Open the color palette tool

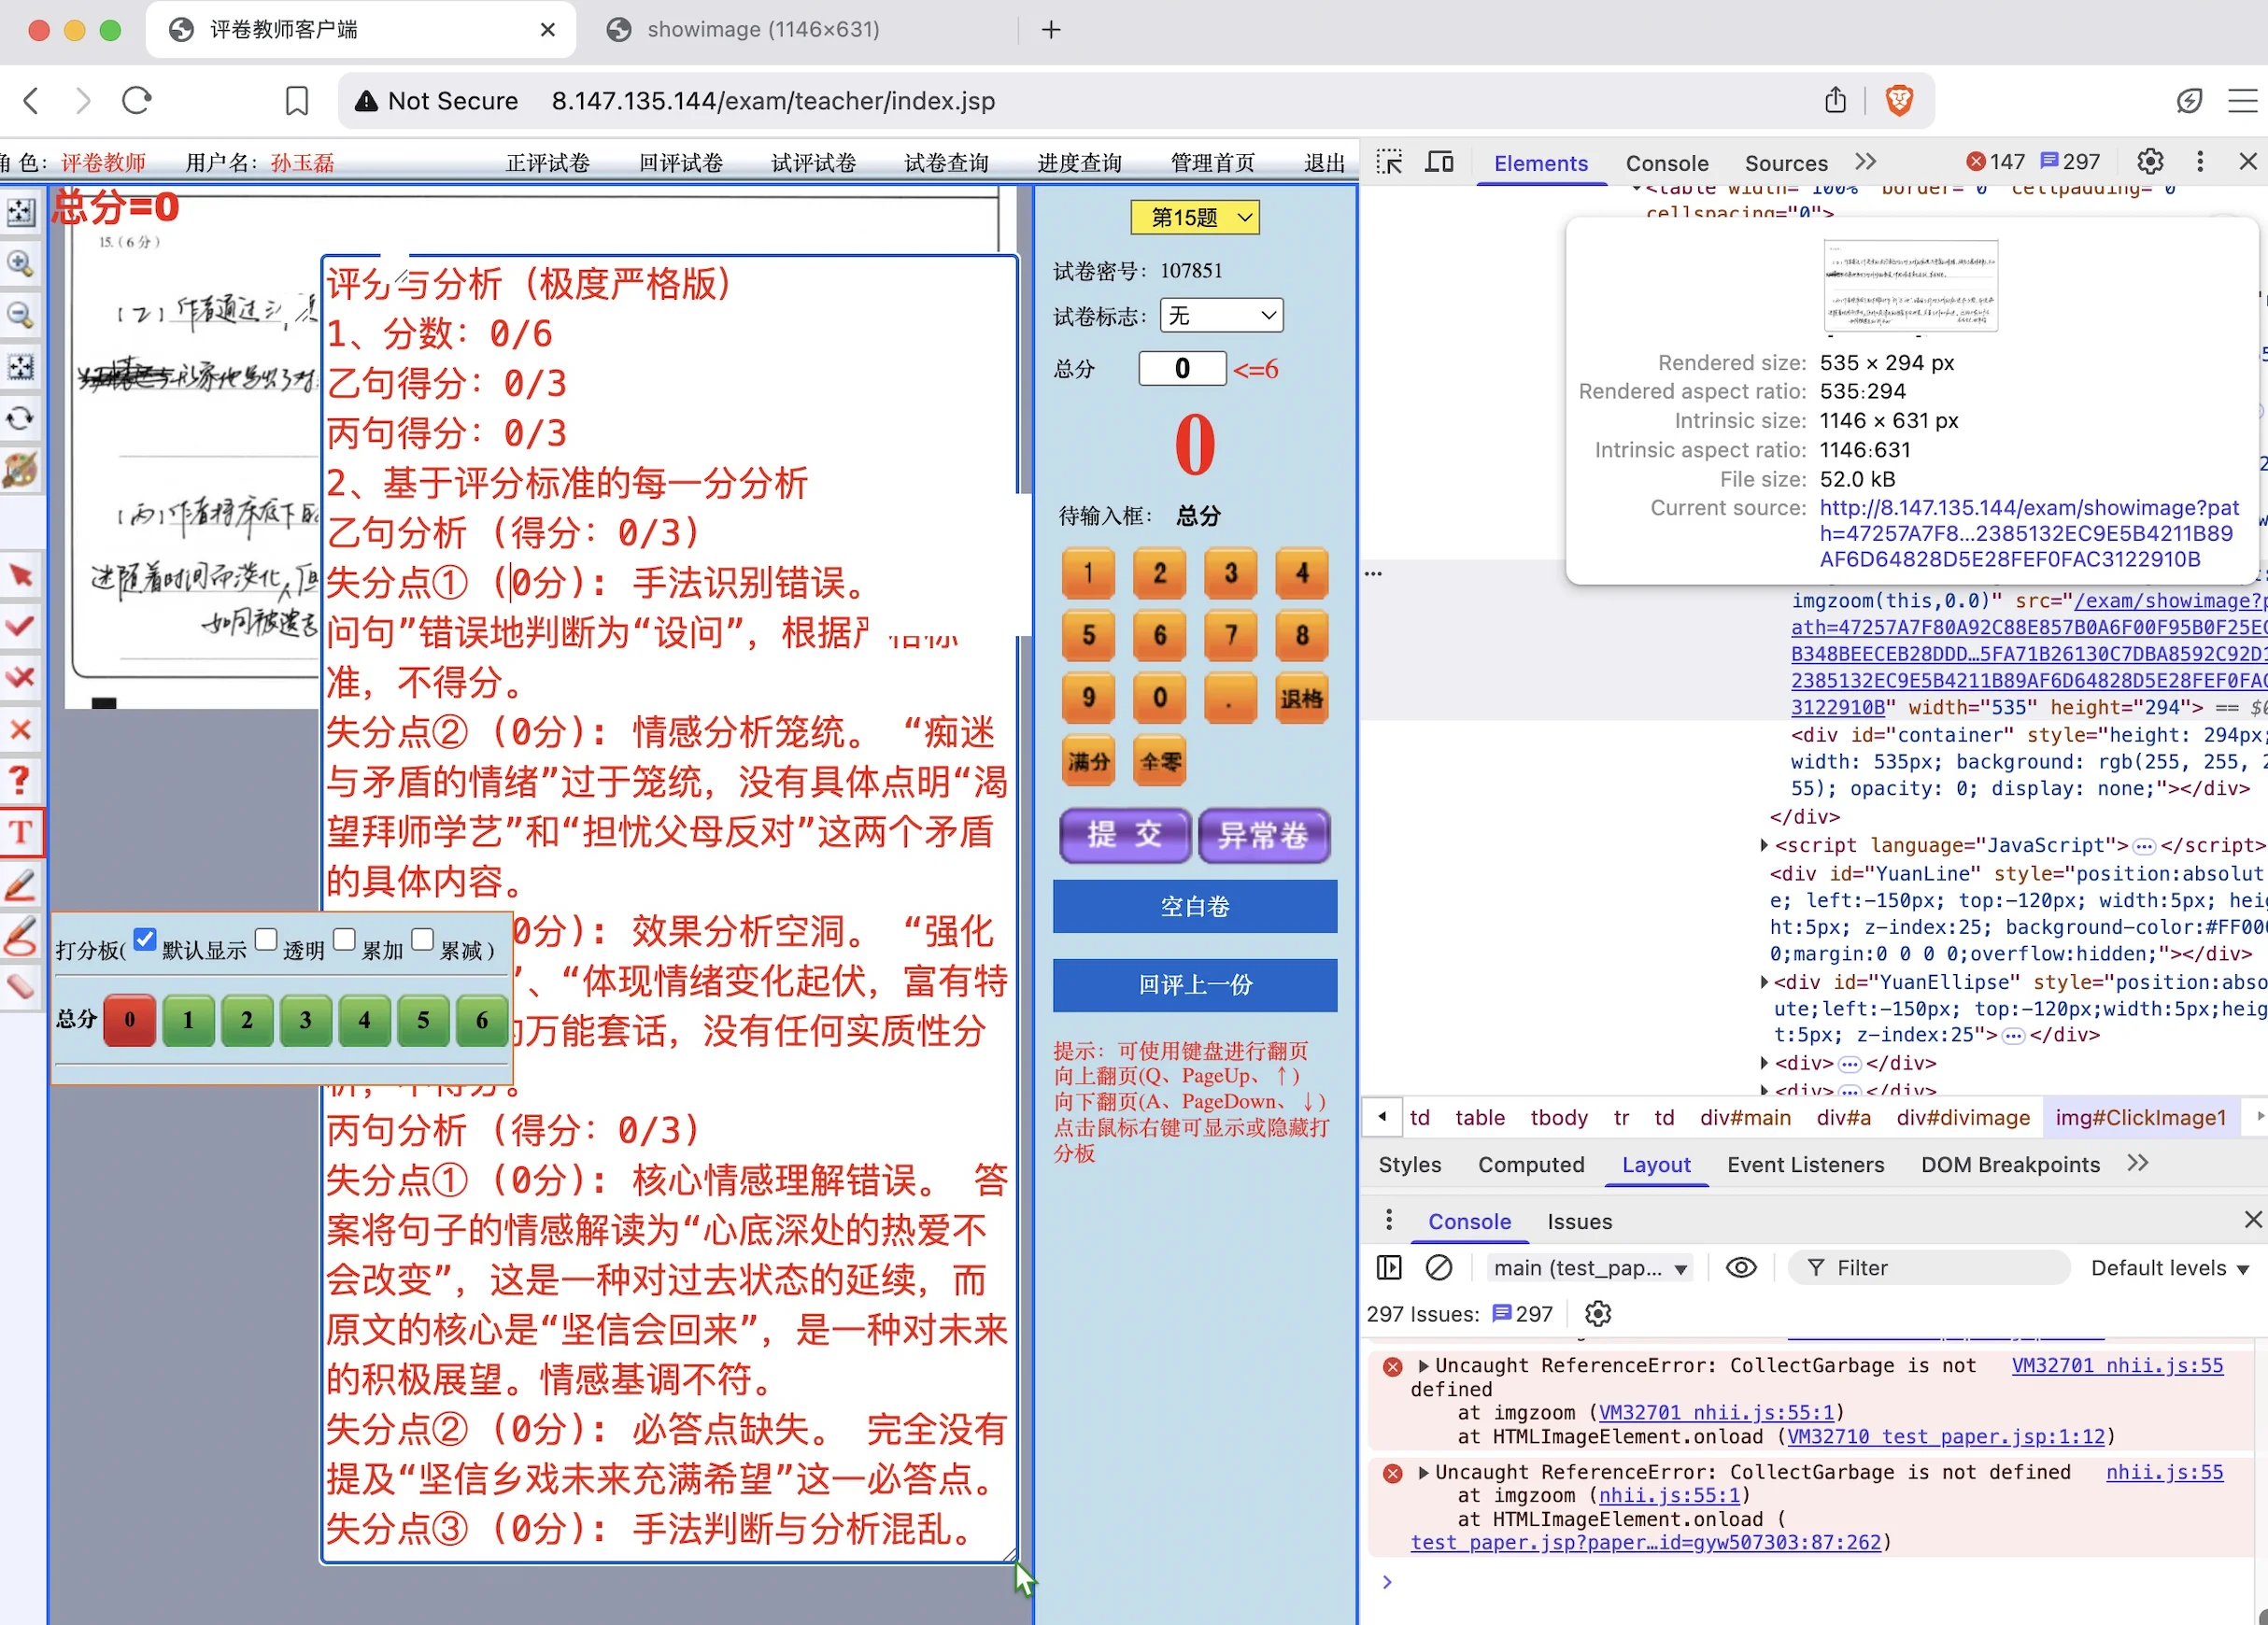click(22, 470)
